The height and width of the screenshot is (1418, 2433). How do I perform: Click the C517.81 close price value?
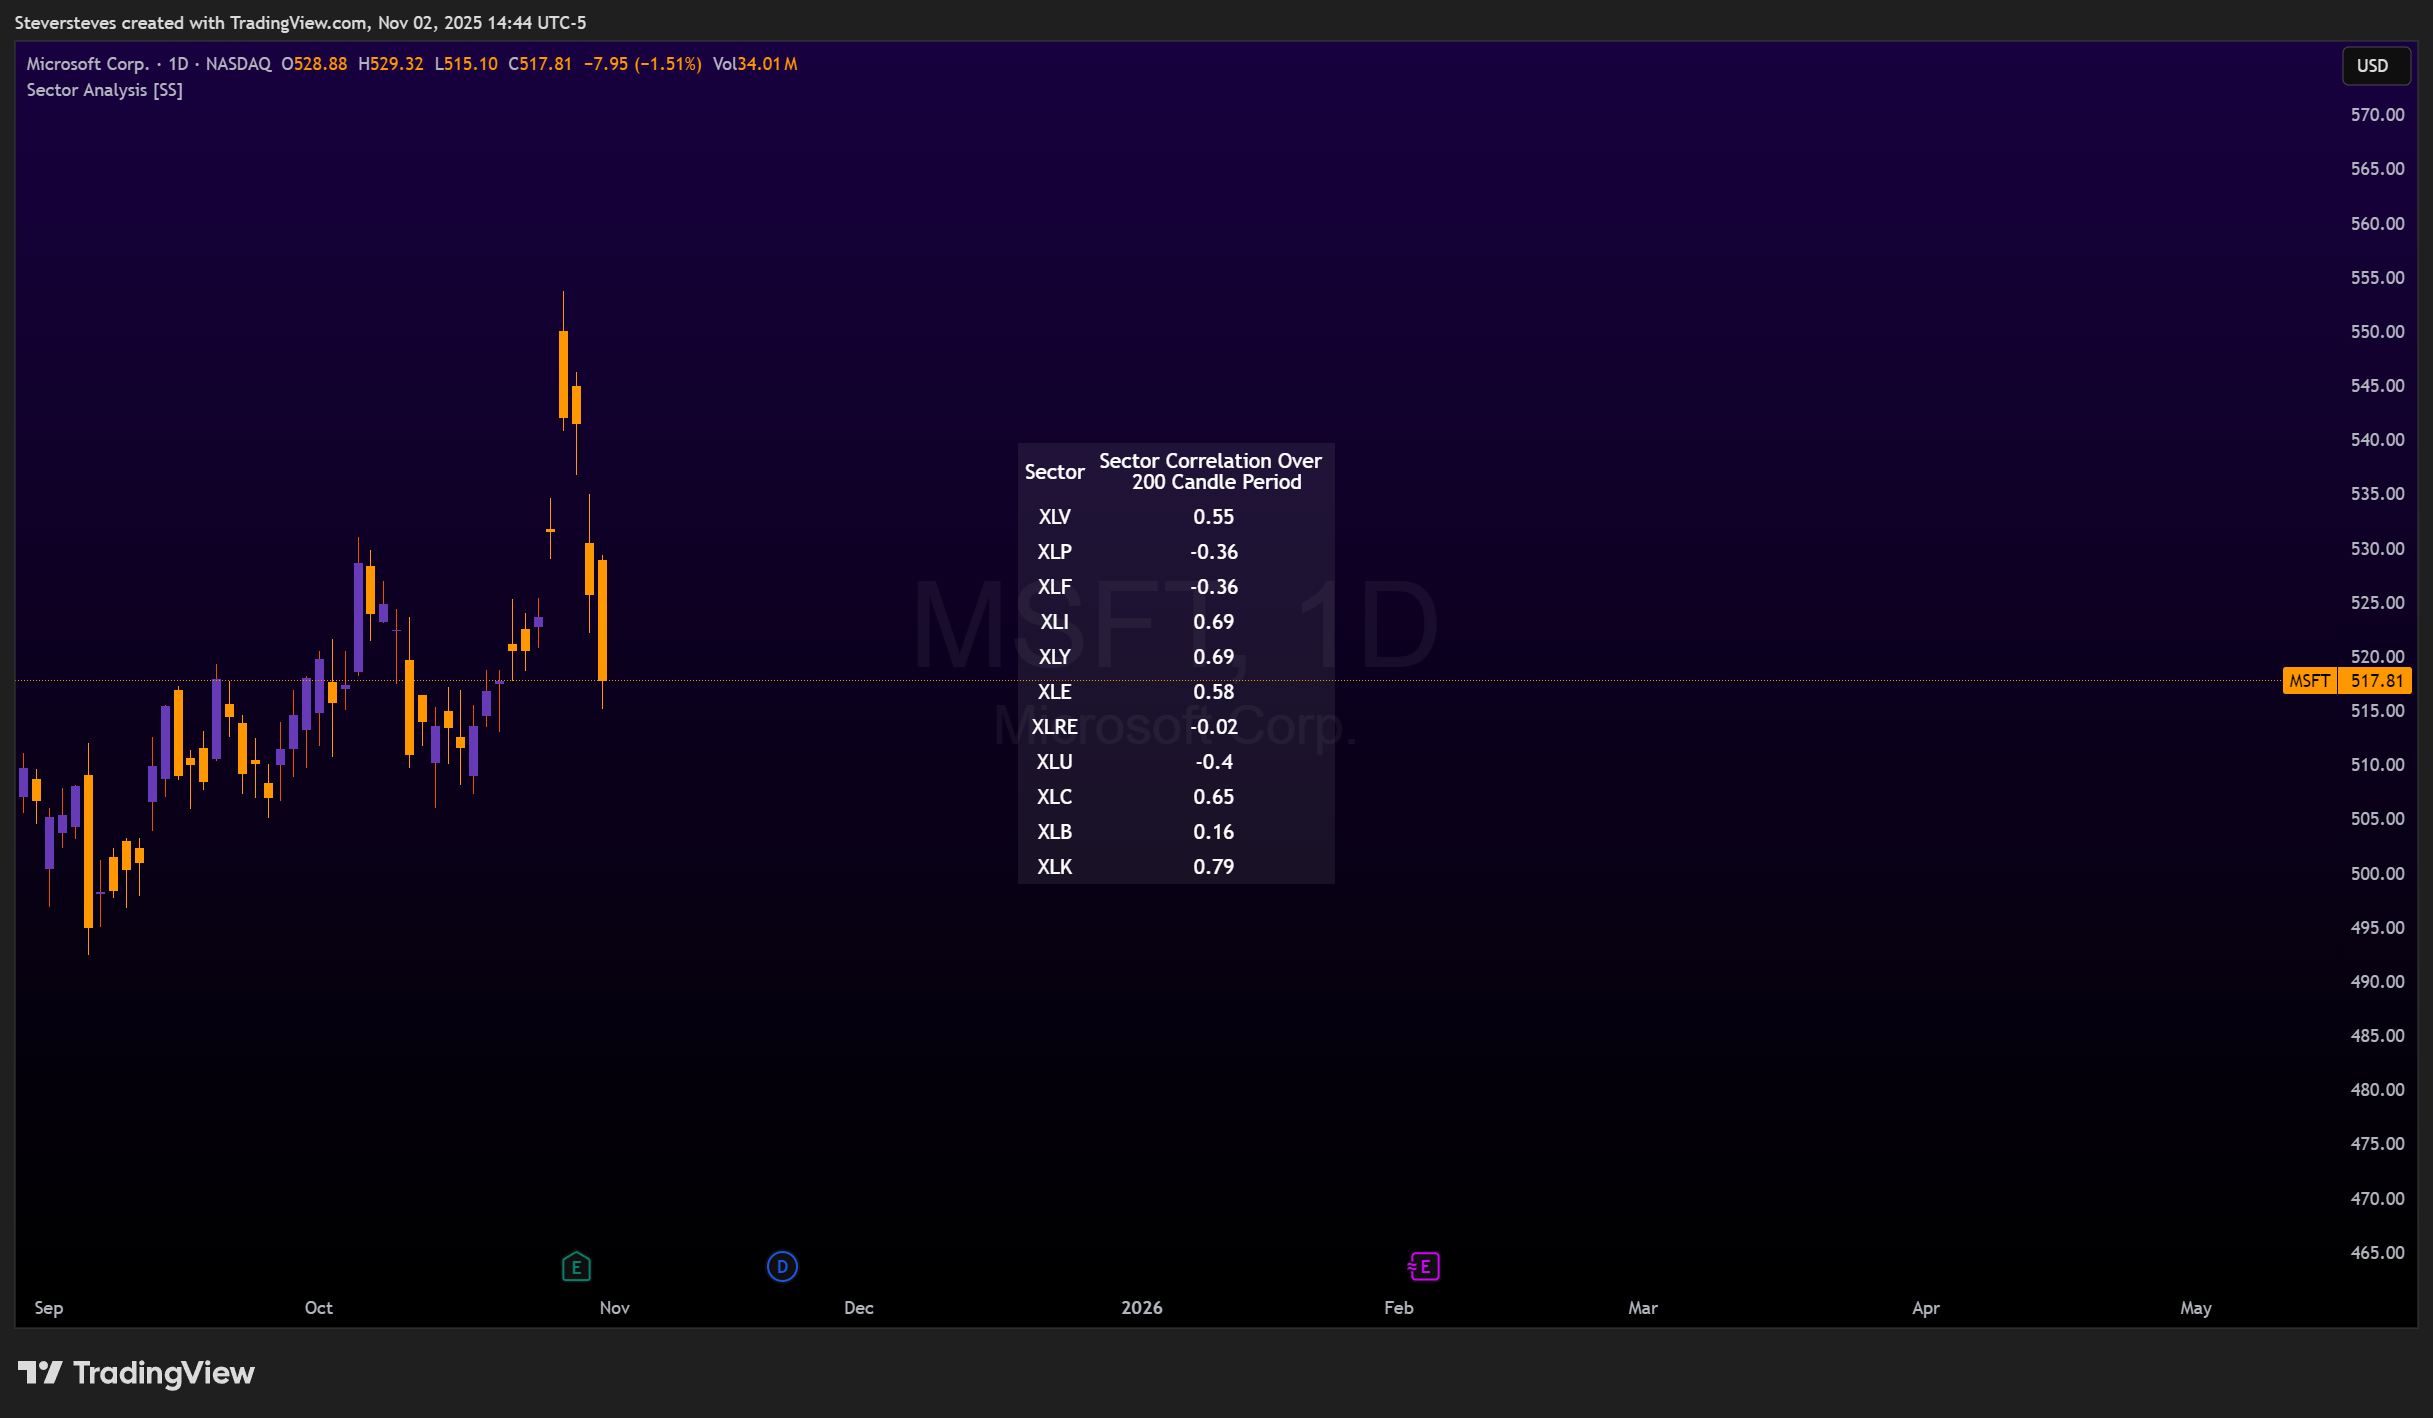click(x=540, y=64)
